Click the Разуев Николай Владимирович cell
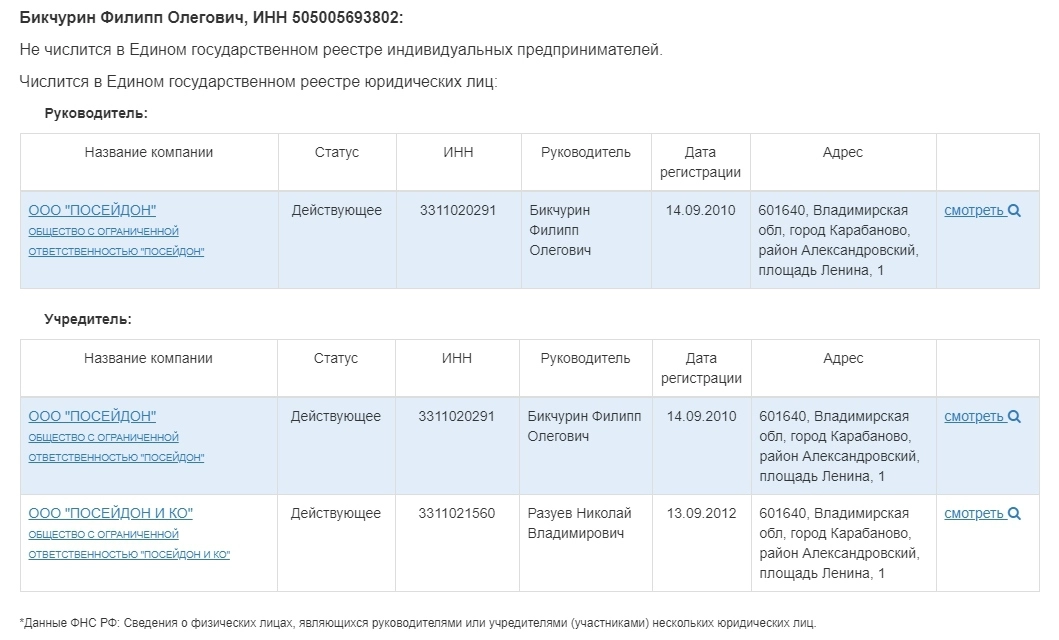 coord(579,523)
